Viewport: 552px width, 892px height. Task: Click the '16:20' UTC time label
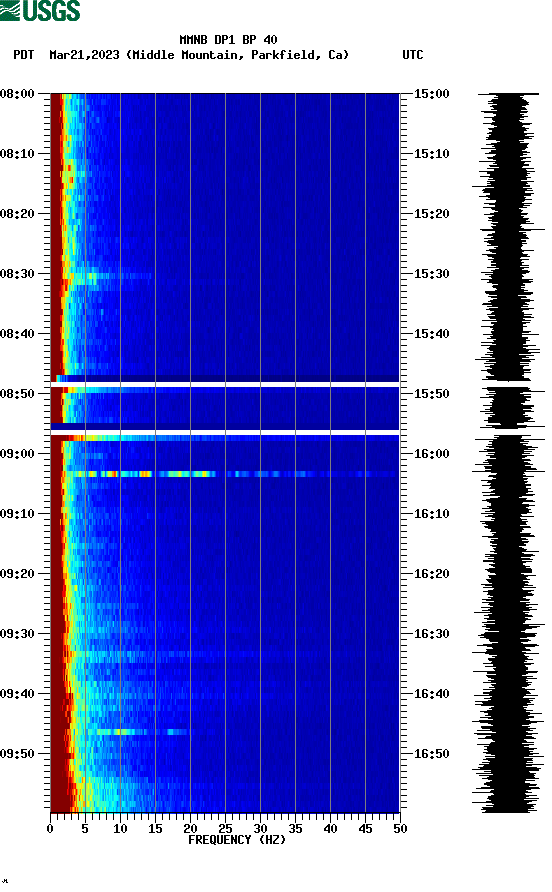pyautogui.click(x=431, y=573)
